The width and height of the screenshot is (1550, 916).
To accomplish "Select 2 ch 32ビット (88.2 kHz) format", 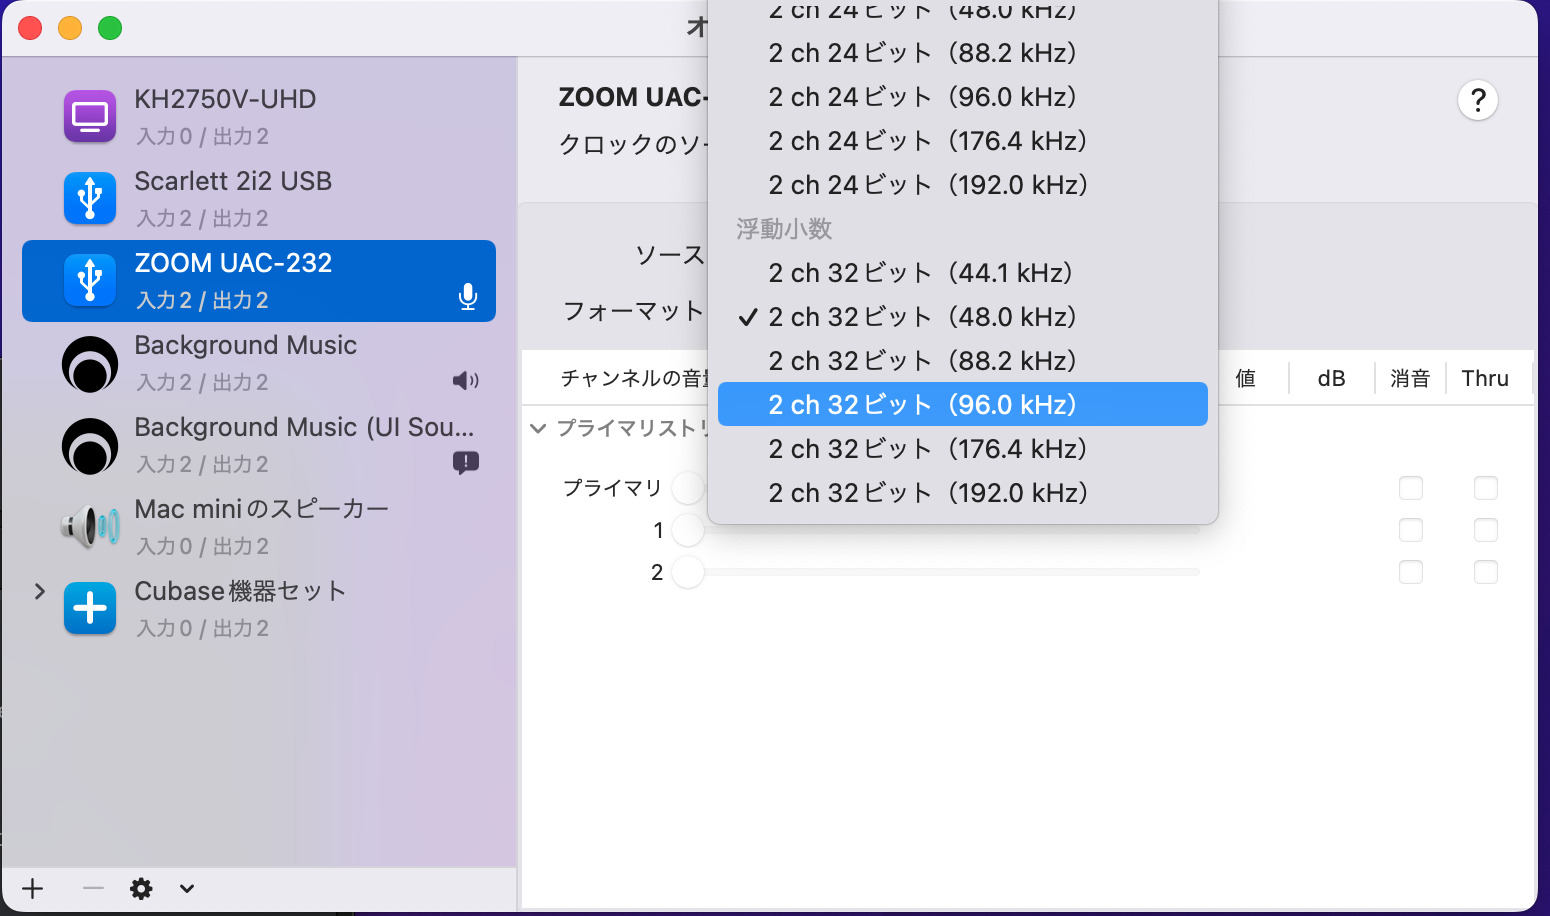I will click(x=963, y=361).
